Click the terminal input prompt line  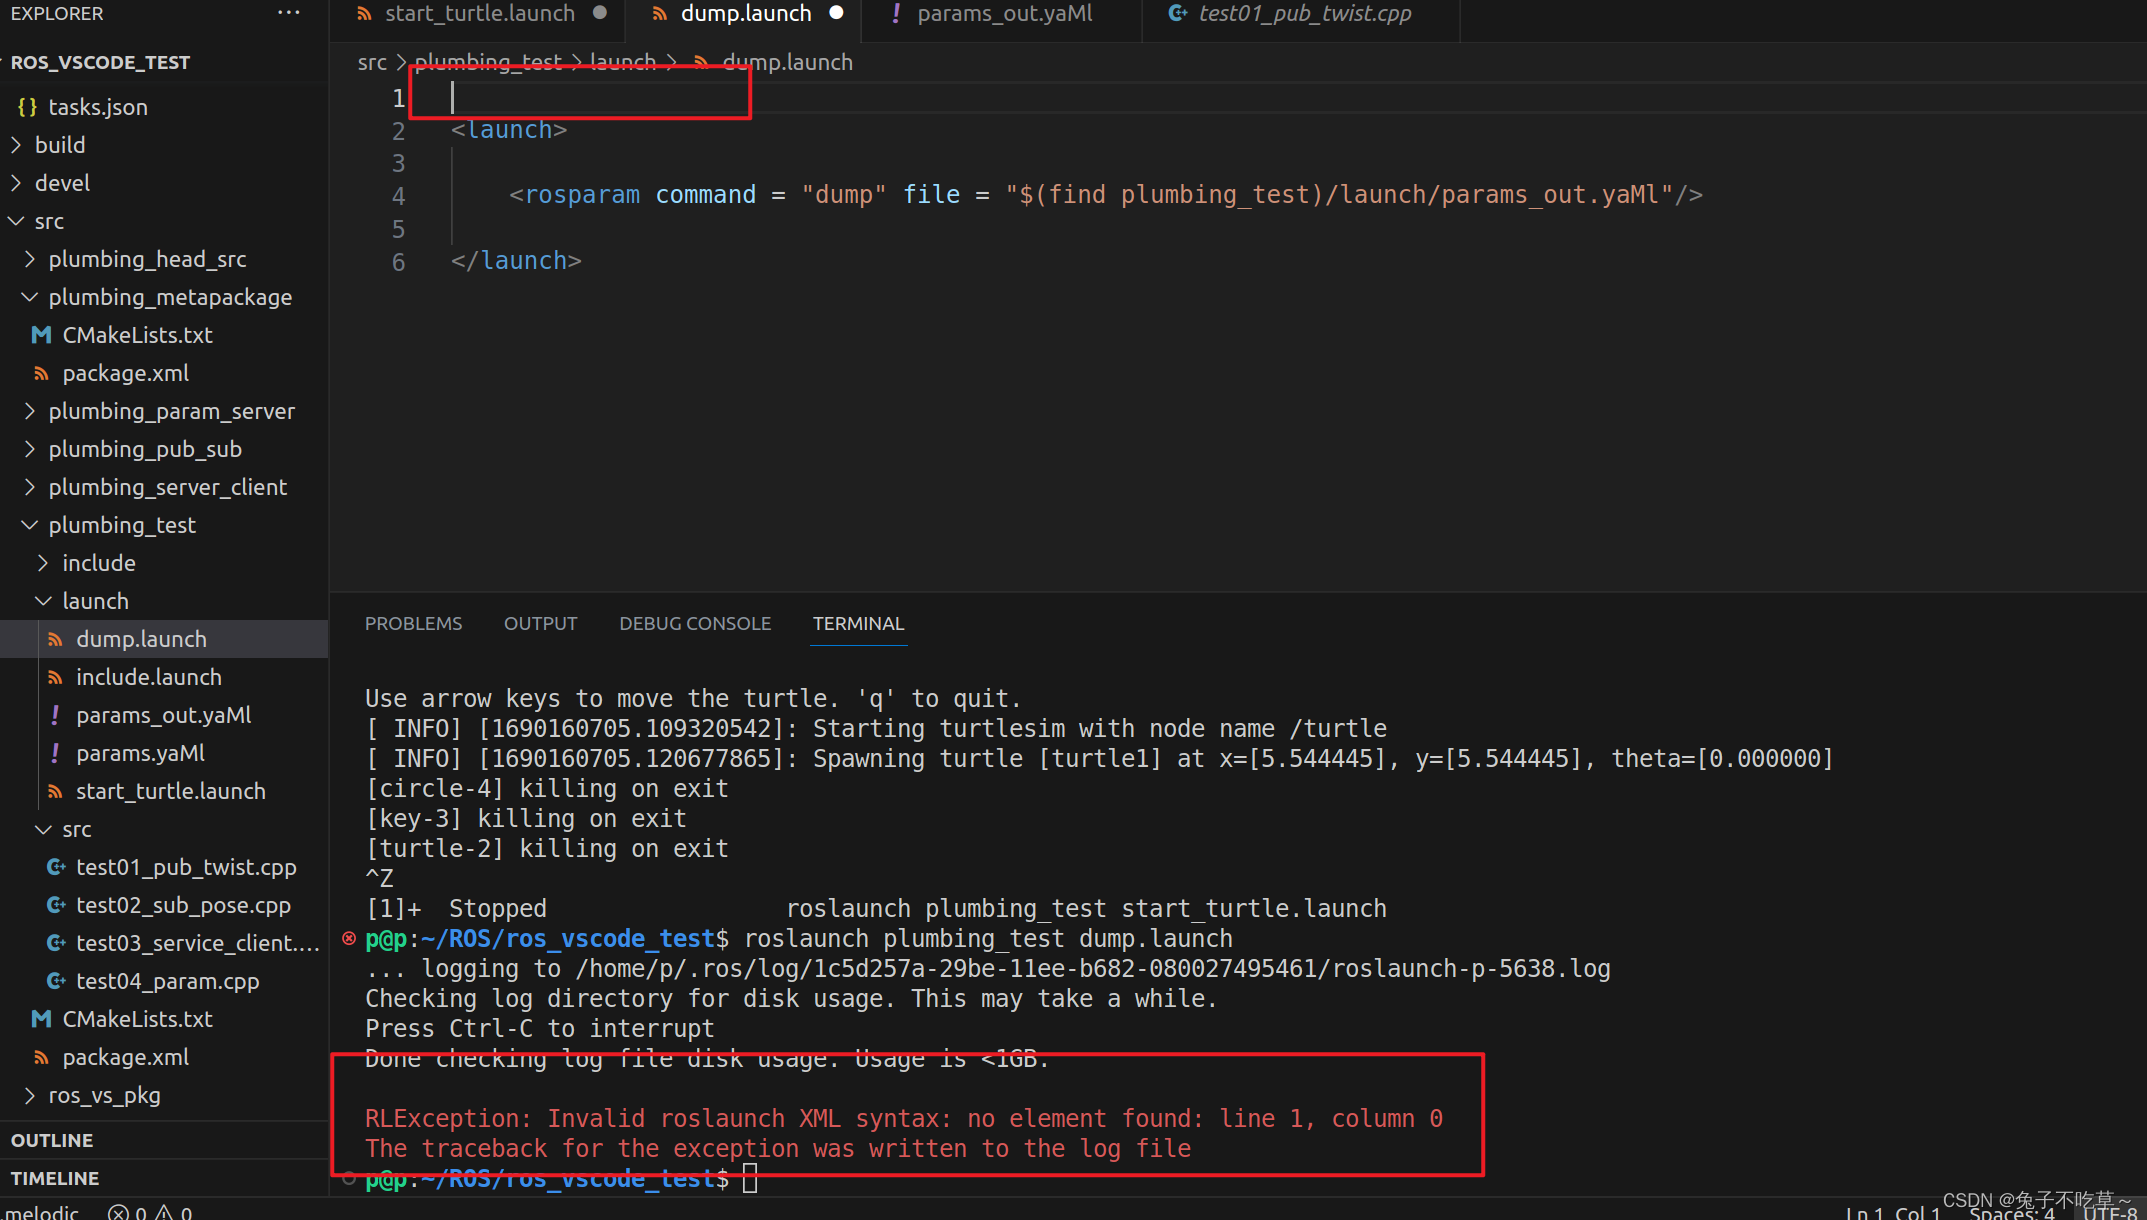click(x=750, y=1179)
